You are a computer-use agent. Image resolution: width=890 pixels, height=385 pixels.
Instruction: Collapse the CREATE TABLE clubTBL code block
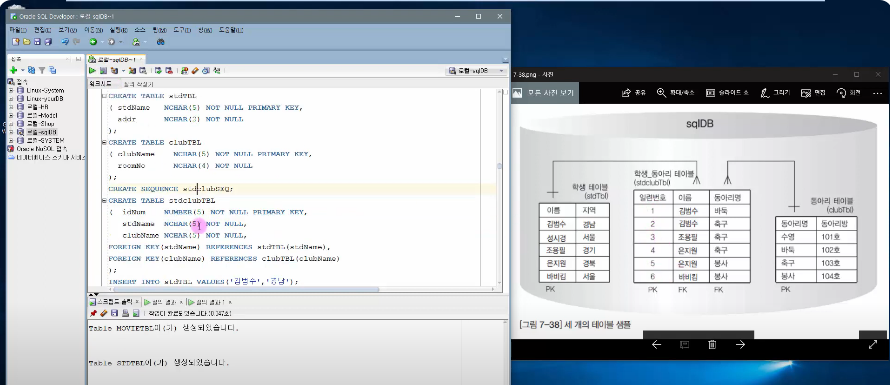pyautogui.click(x=104, y=143)
